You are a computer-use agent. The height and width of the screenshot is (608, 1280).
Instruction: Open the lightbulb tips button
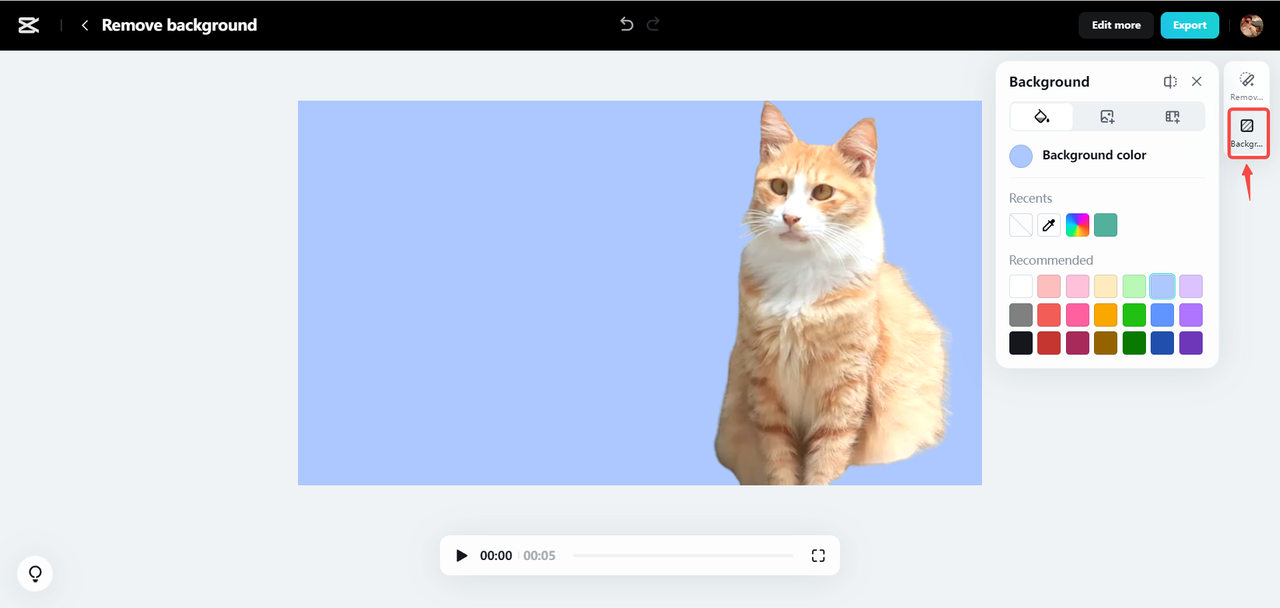pos(35,573)
